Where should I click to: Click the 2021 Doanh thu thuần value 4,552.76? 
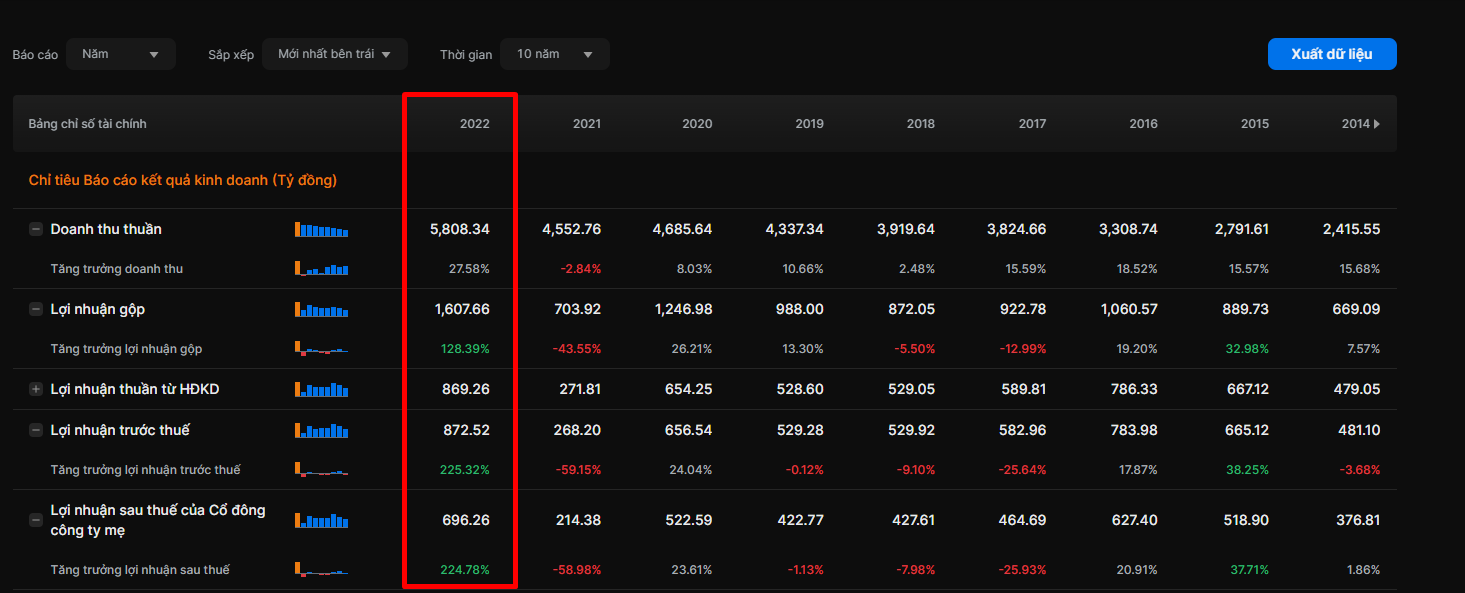(572, 229)
